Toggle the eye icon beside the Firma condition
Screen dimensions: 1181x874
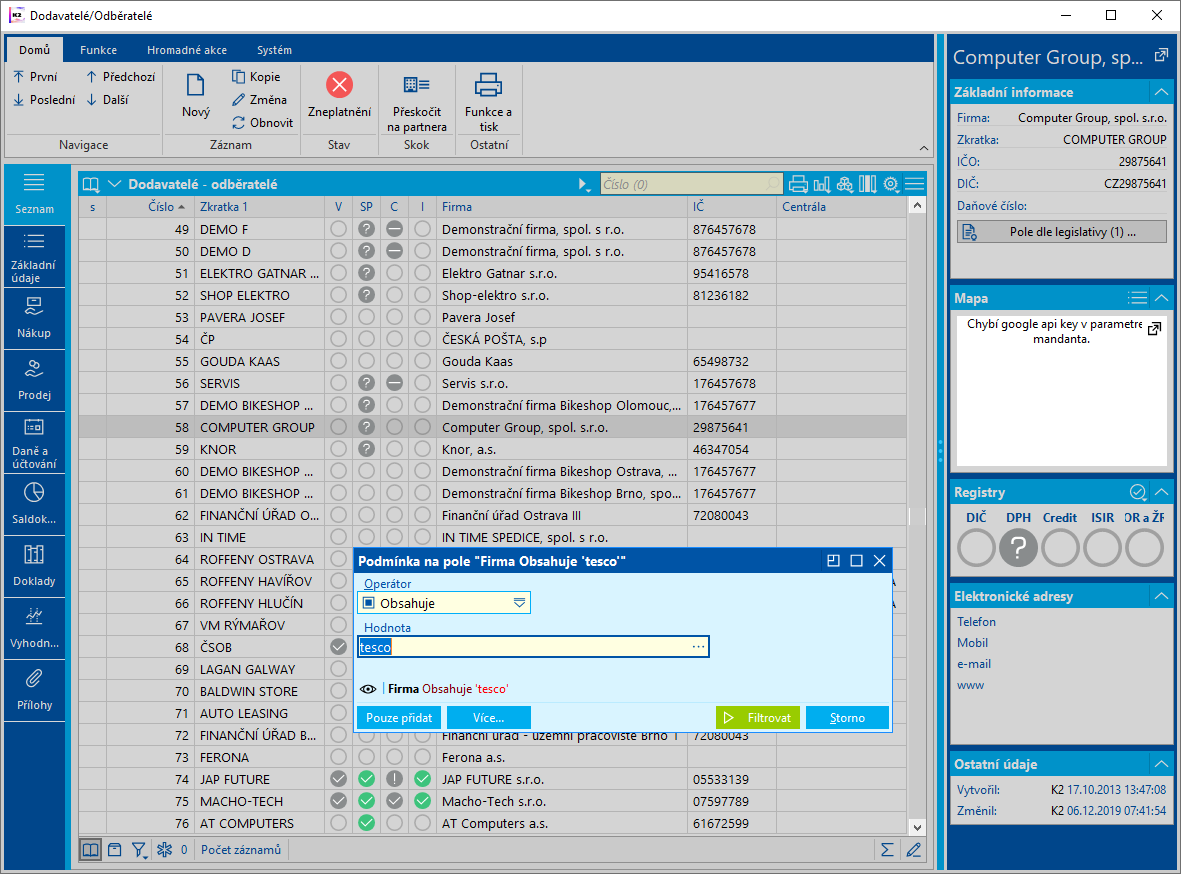[x=367, y=689]
